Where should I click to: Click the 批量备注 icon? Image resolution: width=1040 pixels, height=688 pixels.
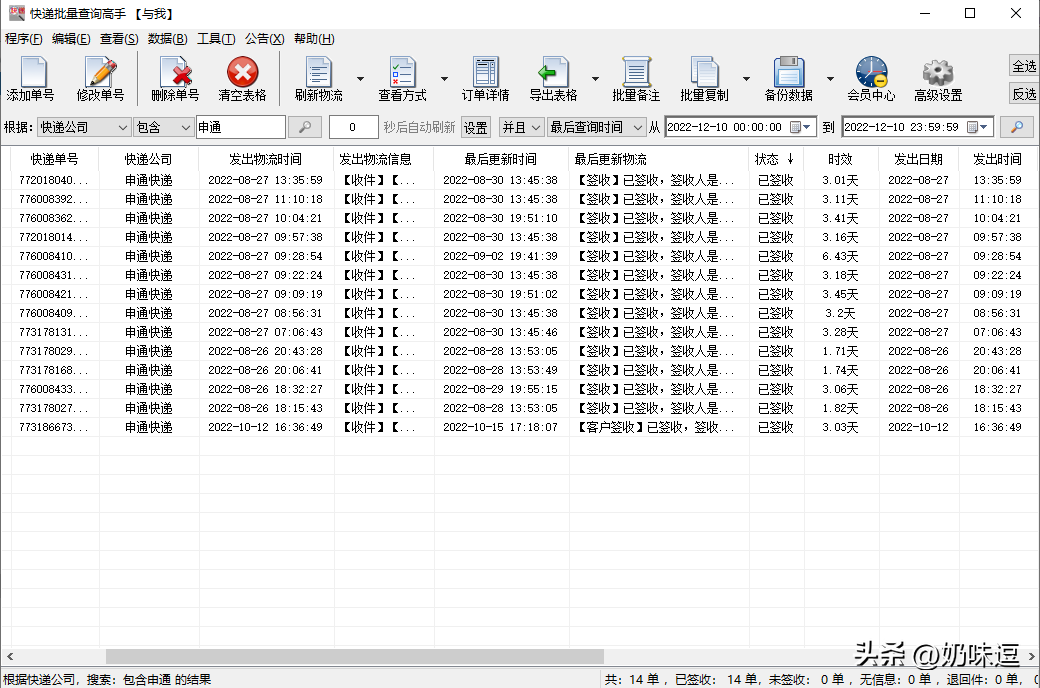636,72
